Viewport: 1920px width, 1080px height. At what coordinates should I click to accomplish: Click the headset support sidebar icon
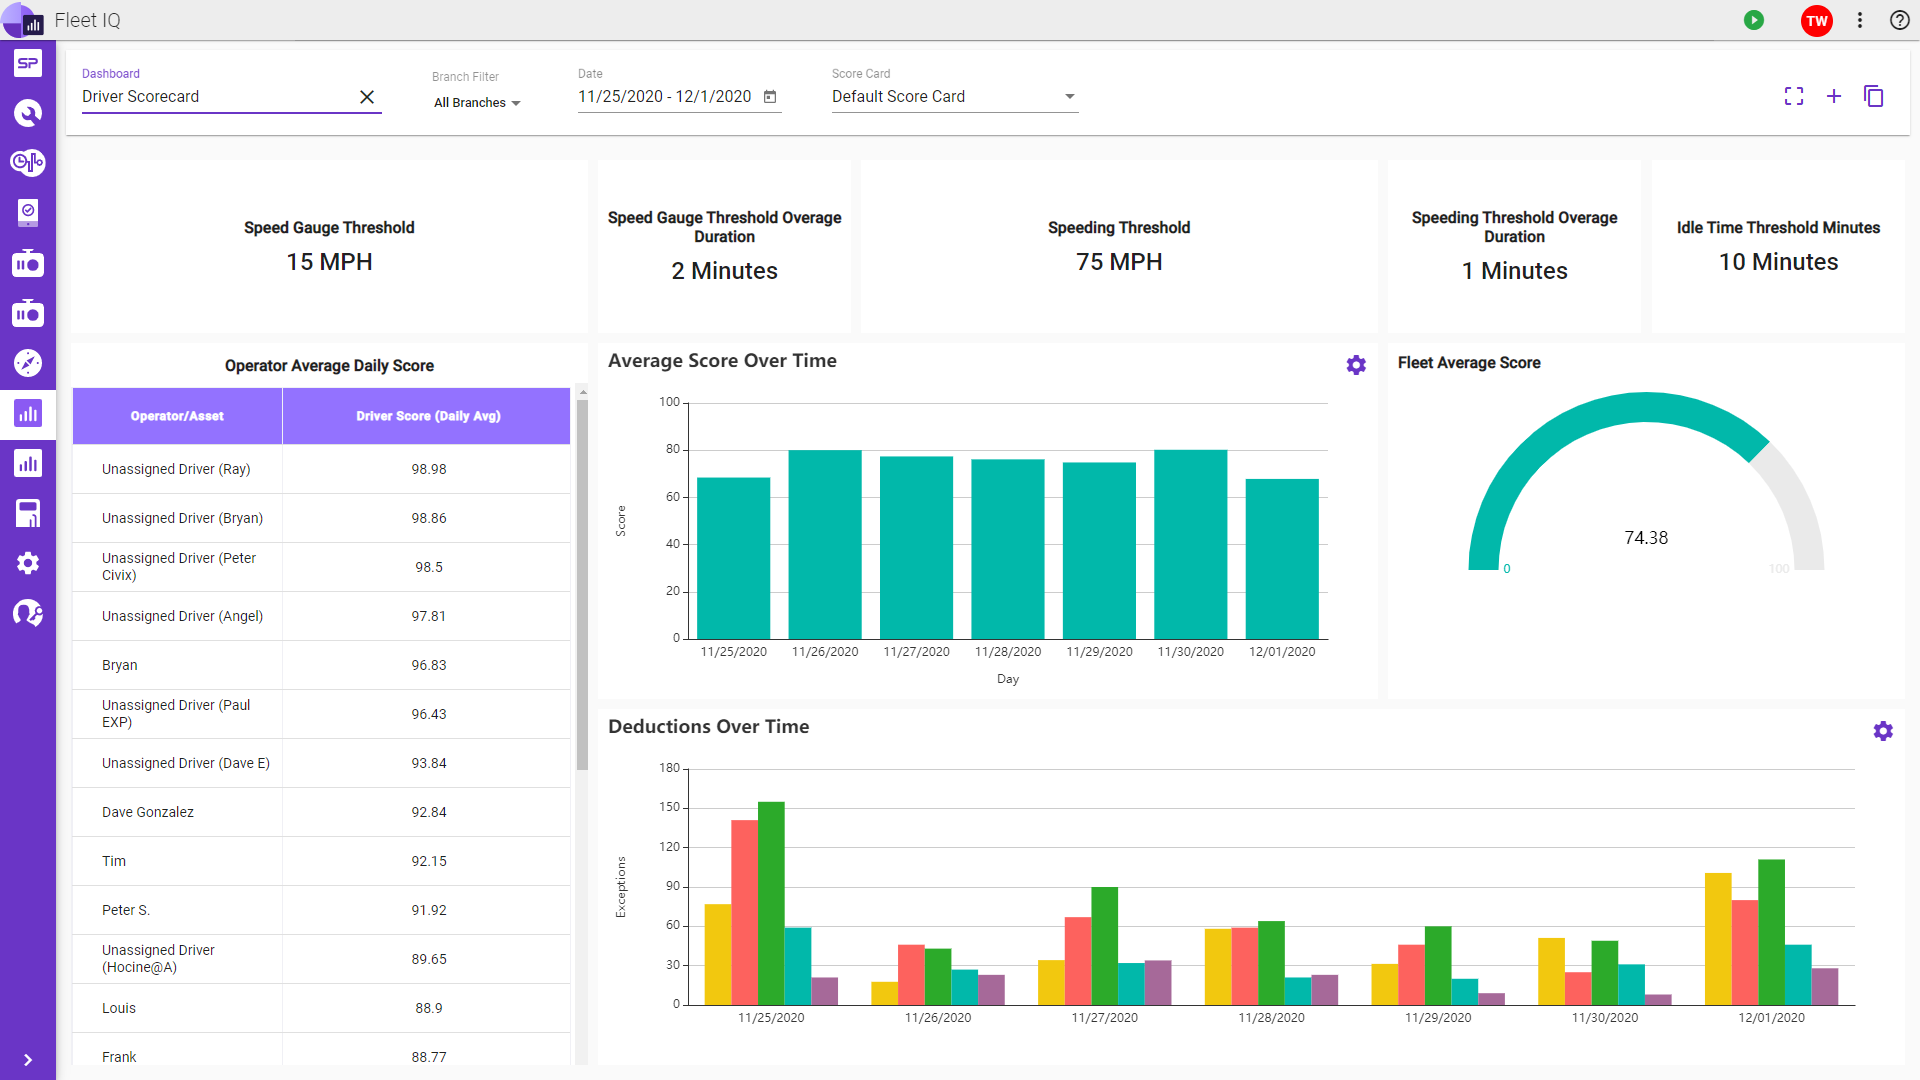click(27, 613)
